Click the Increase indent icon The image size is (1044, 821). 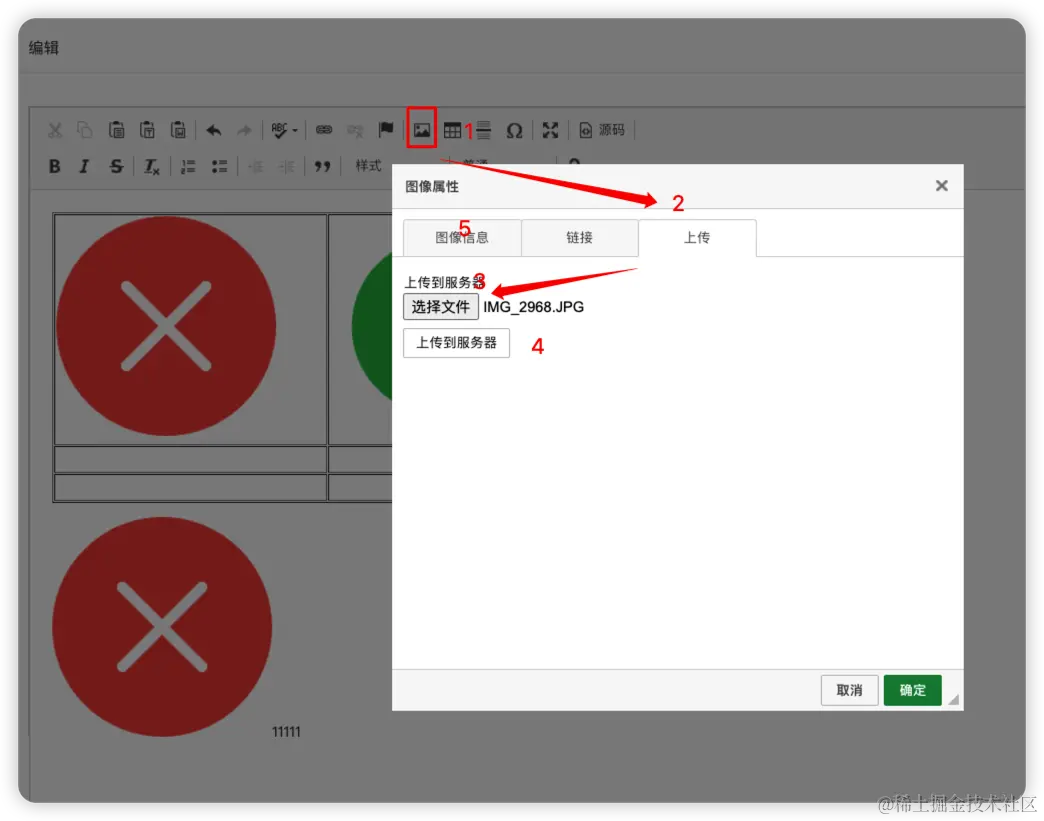286,166
